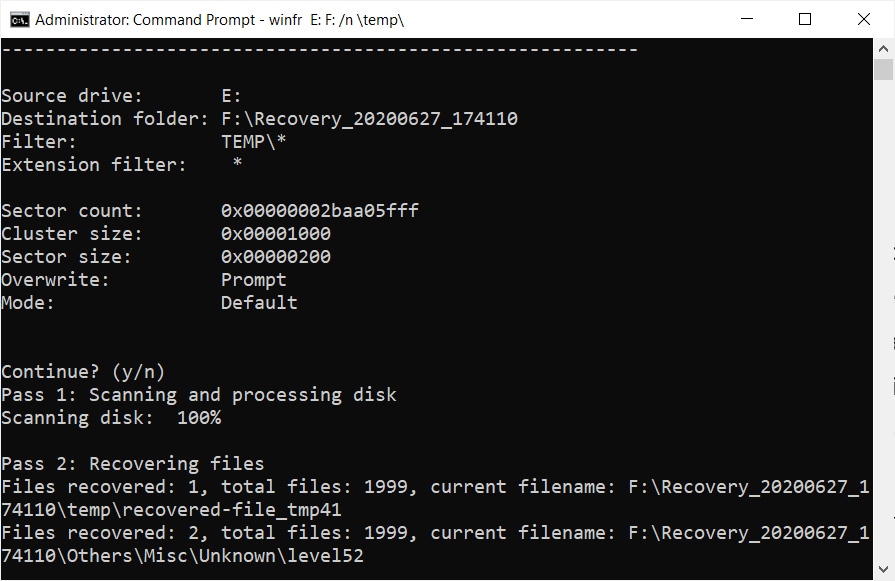
Task: Click the Filter value TEMP\*
Action: tap(253, 142)
